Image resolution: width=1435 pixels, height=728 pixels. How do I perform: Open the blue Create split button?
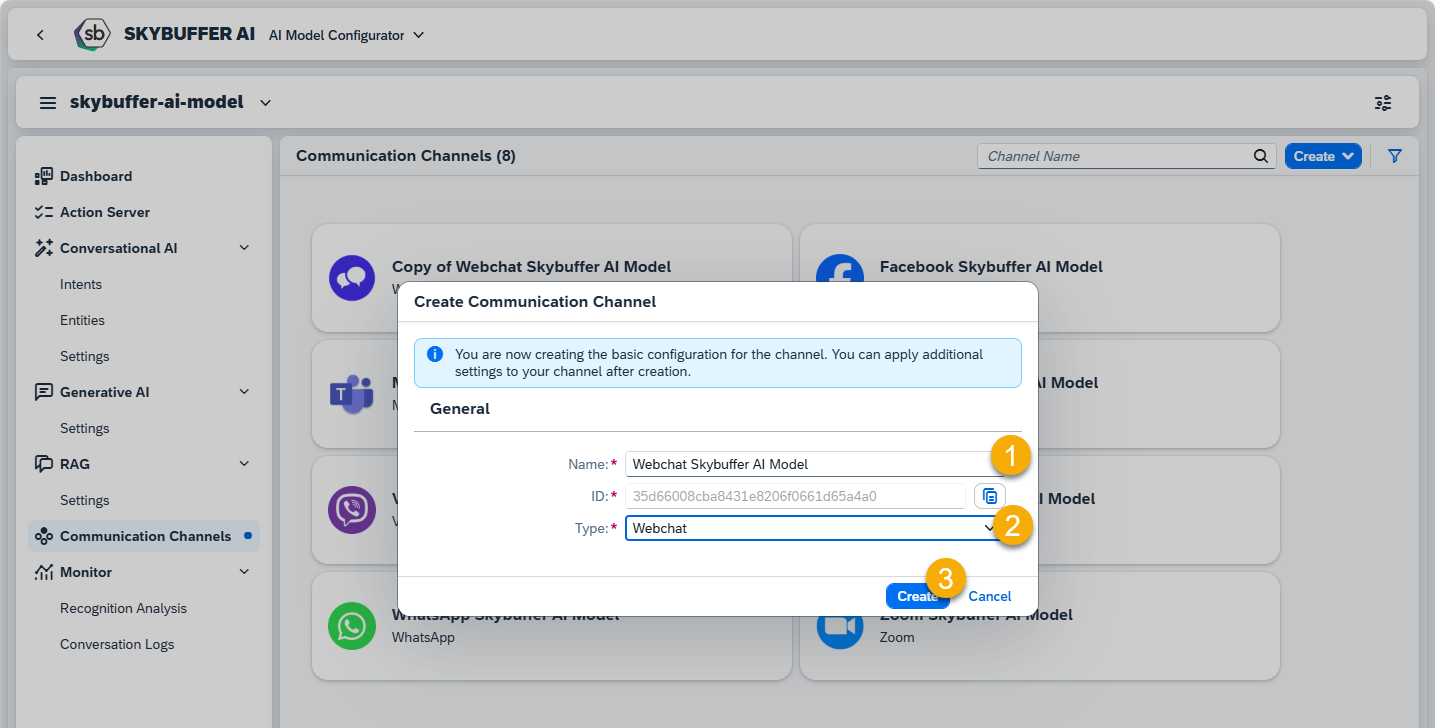[1323, 156]
